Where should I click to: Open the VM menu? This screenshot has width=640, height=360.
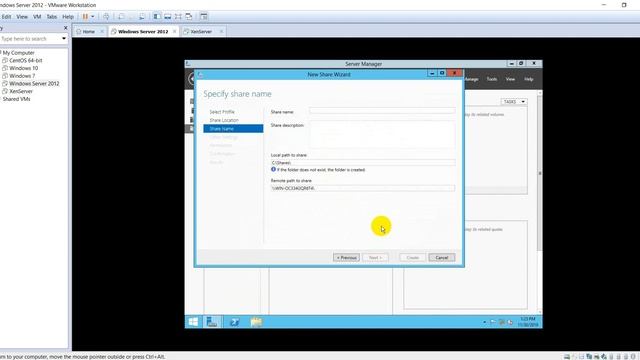(x=37, y=17)
